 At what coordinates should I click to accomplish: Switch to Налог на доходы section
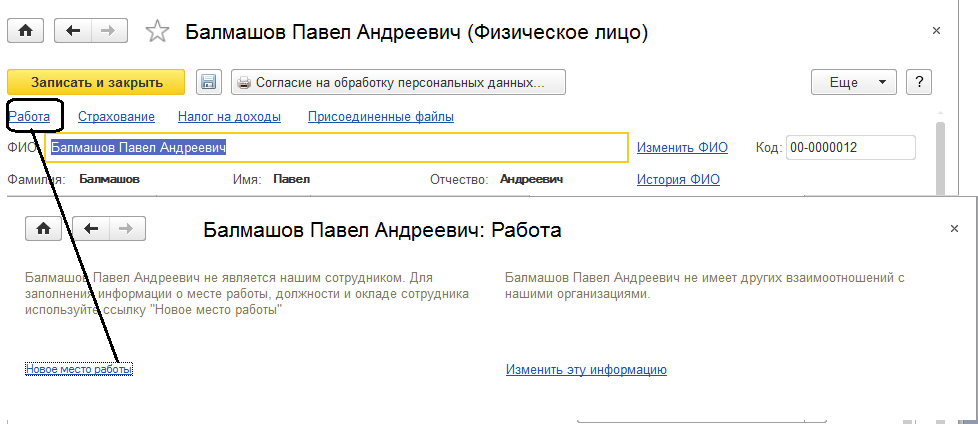click(x=229, y=117)
